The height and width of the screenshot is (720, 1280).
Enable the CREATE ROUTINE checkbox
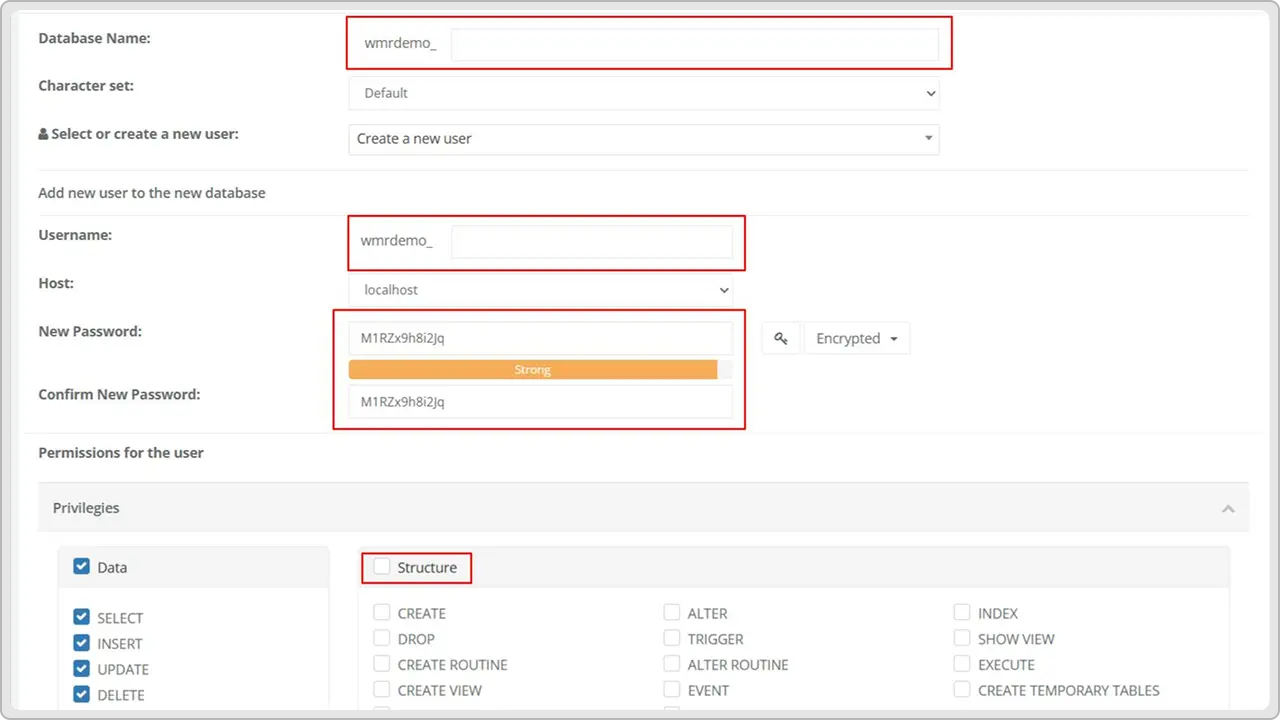click(382, 664)
